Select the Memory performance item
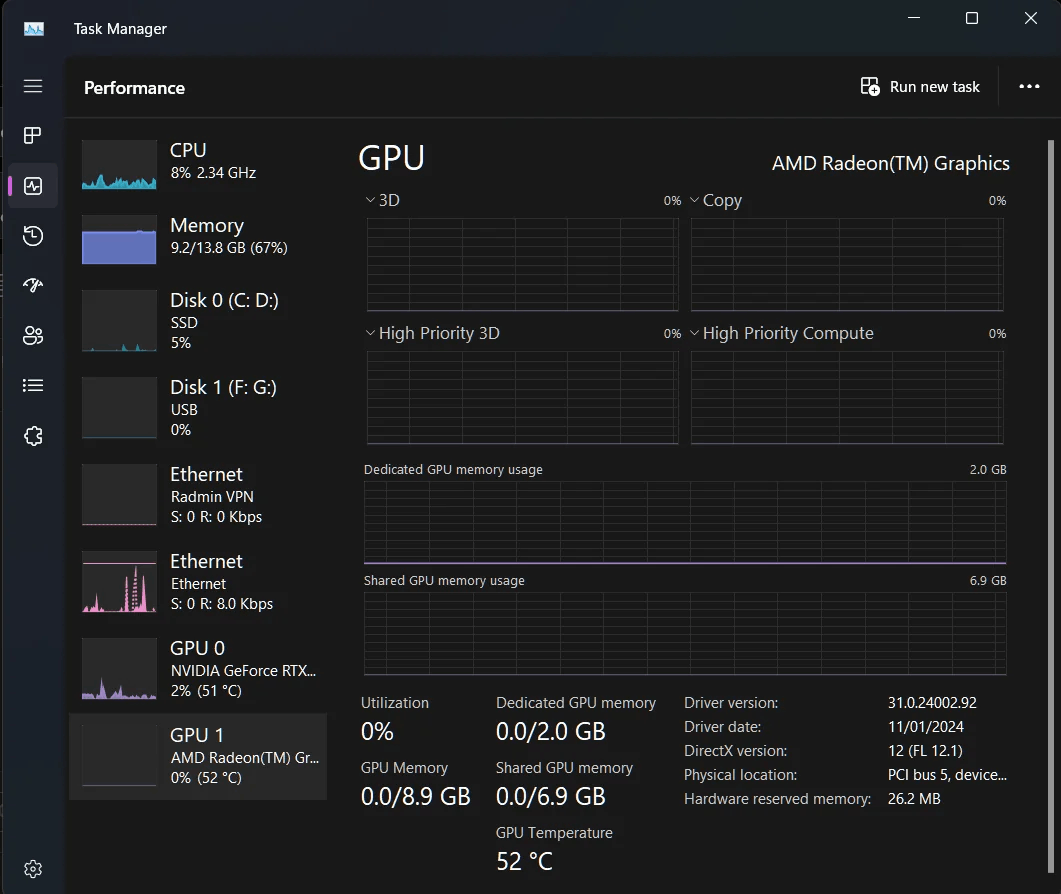1061x894 pixels. click(198, 238)
